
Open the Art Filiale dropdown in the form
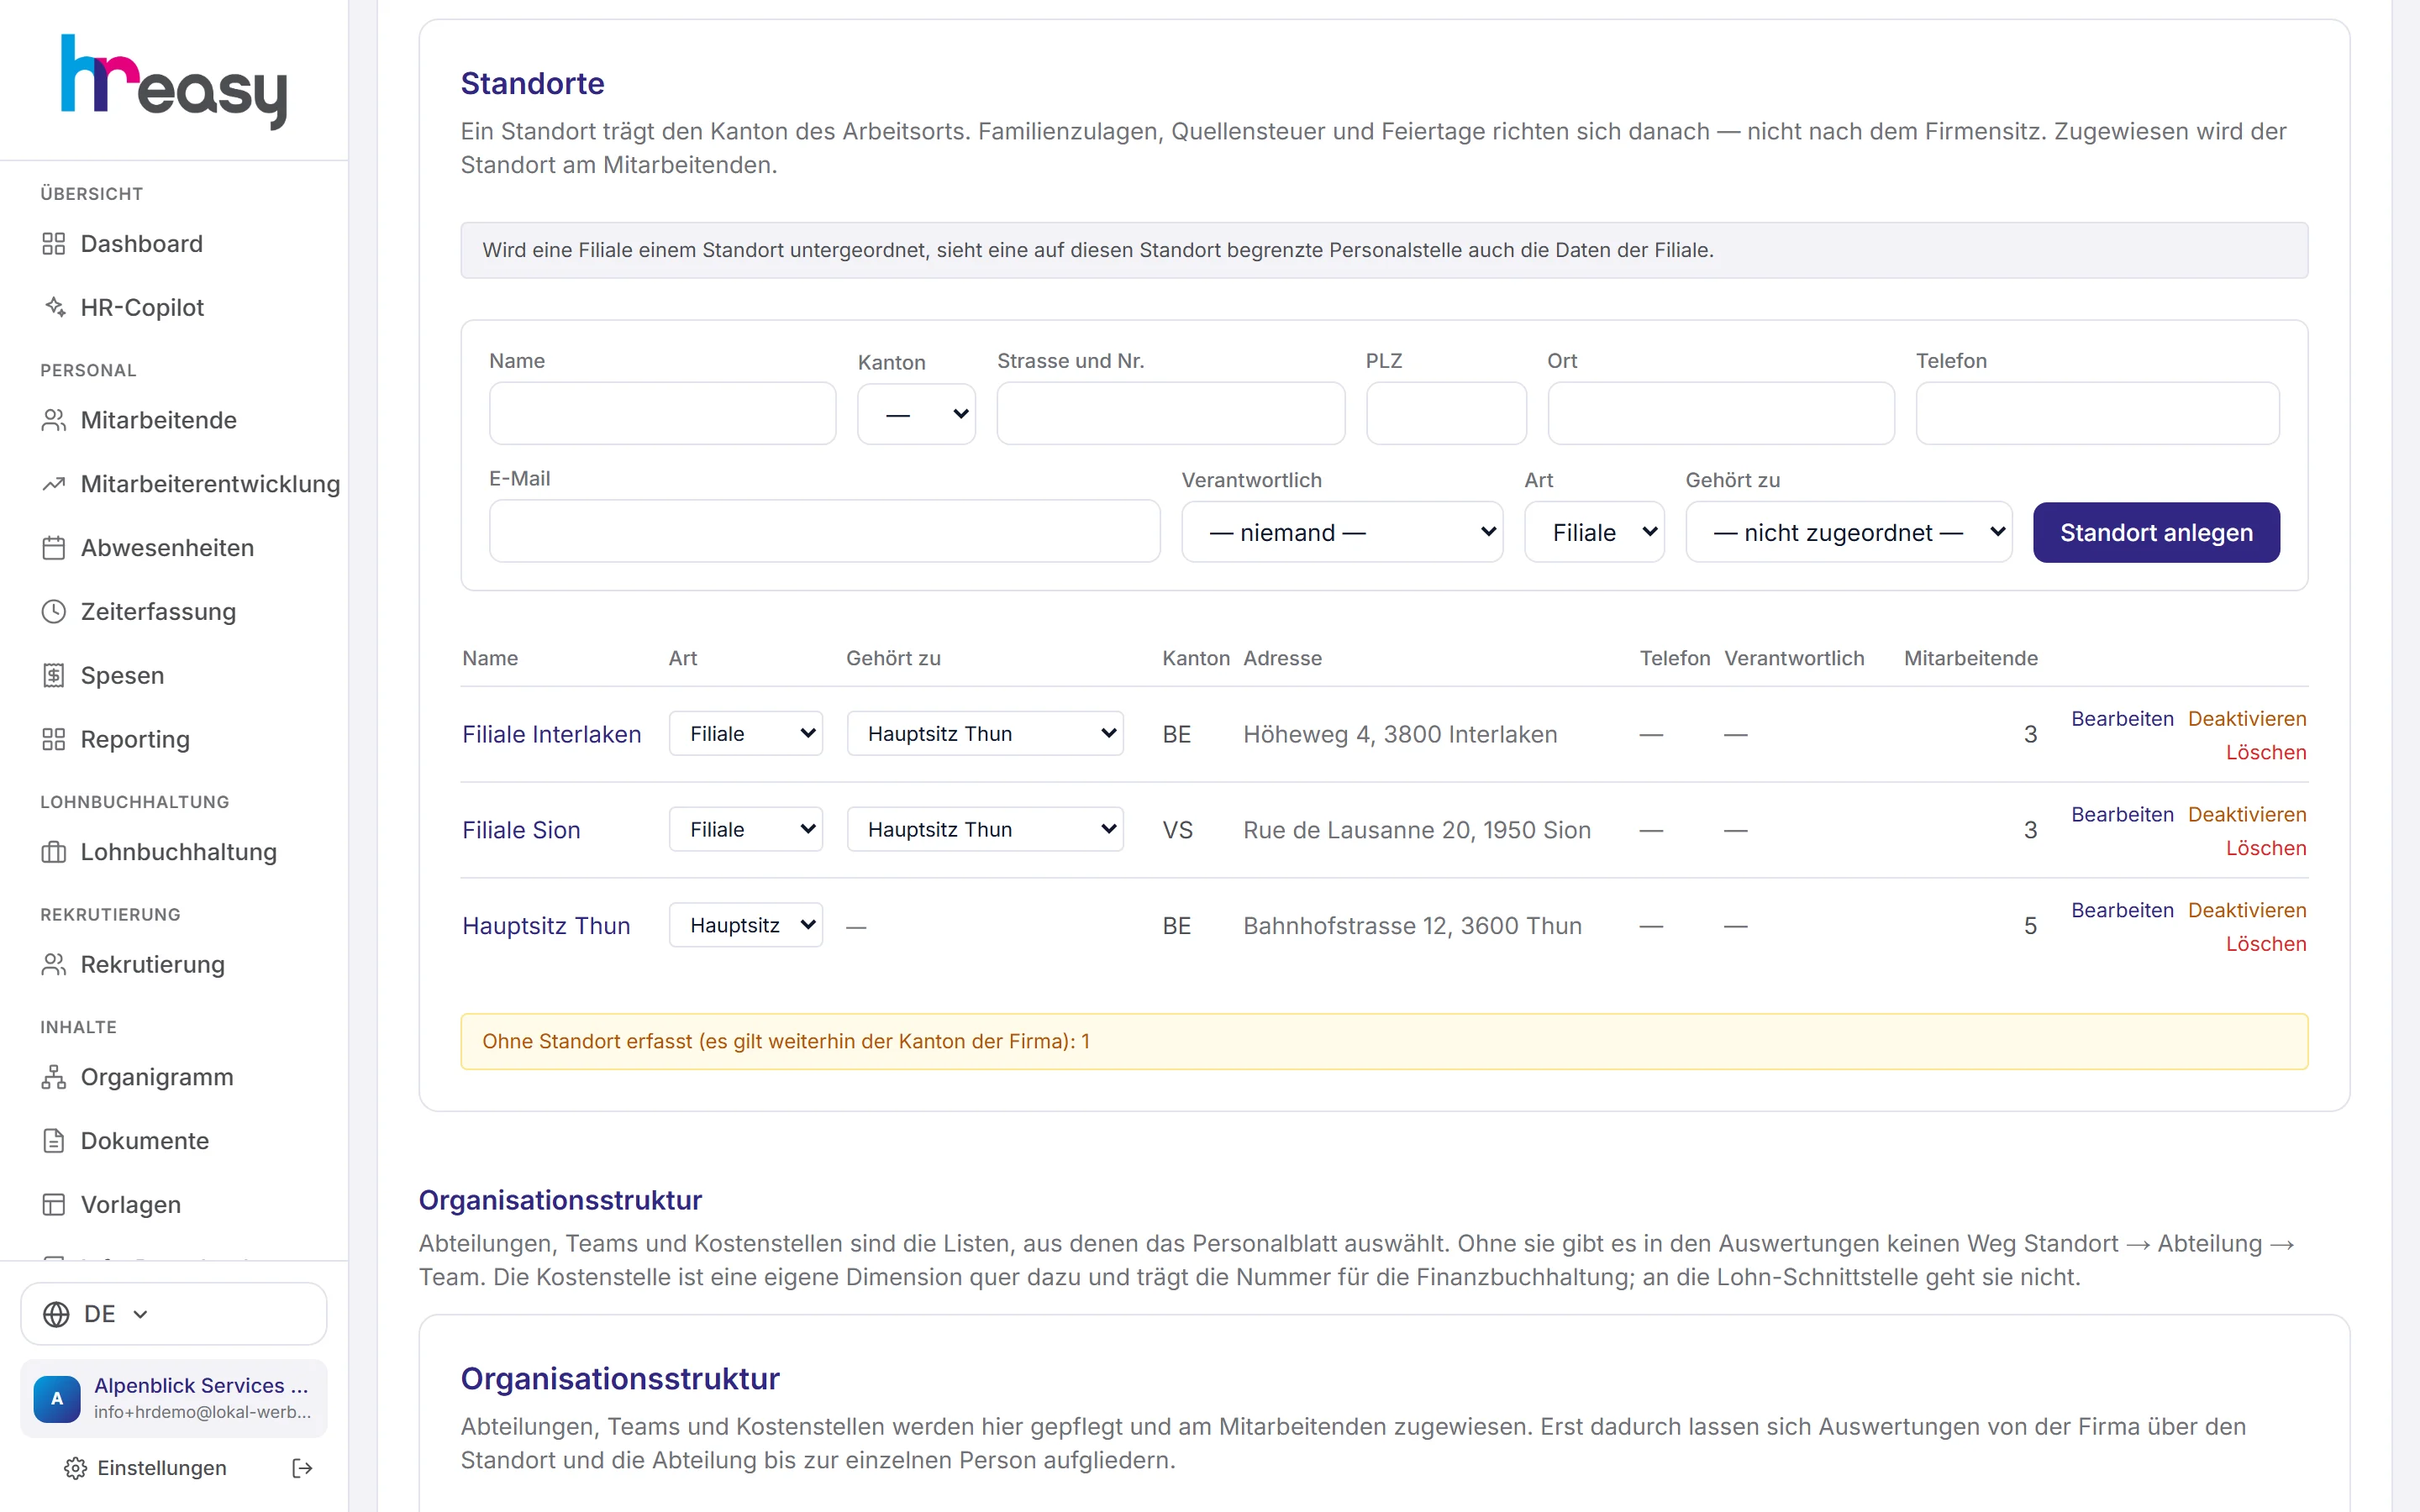coord(1594,532)
